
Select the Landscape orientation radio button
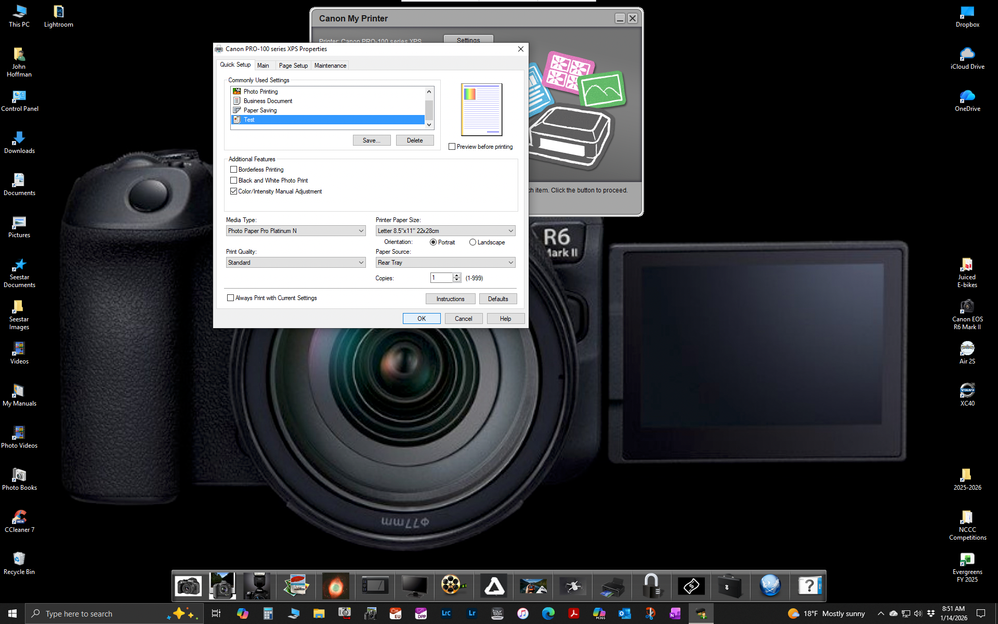(471, 241)
